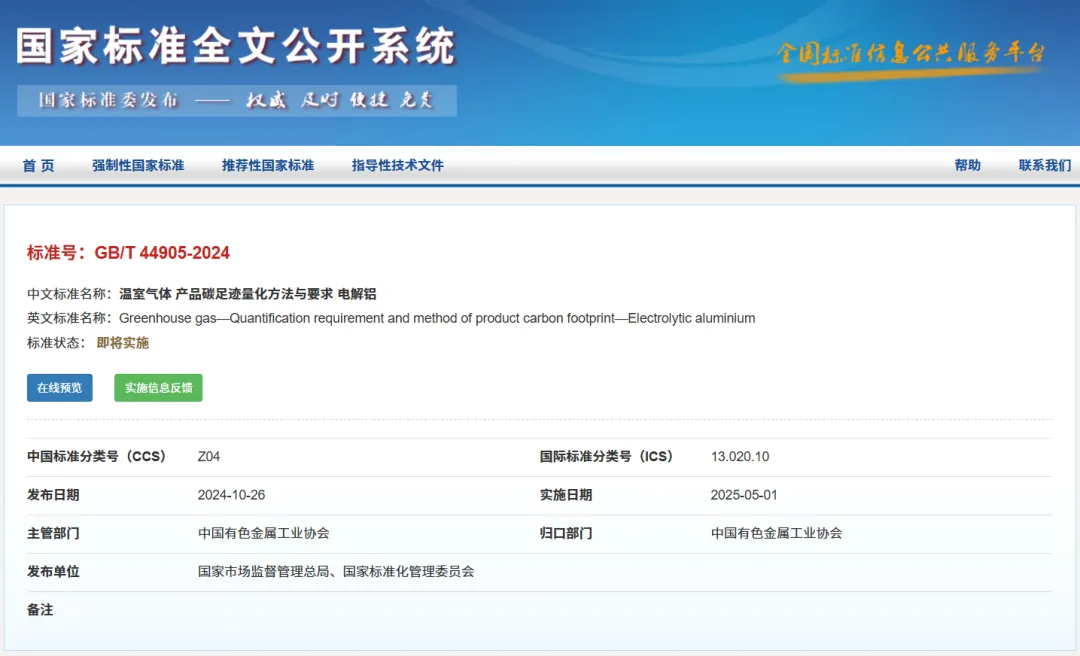Click the blue 在线预览 preview button
1080x656 pixels.
pyautogui.click(x=59, y=387)
